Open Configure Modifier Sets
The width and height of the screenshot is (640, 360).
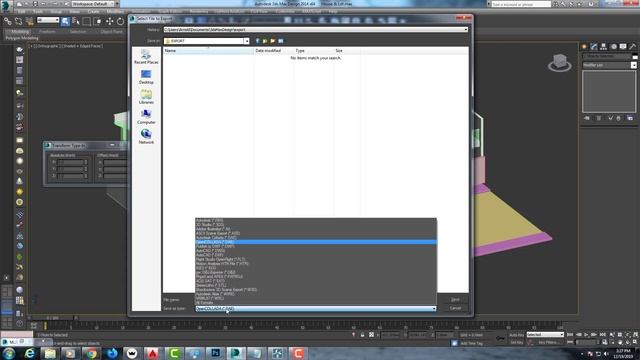(x=630, y=118)
